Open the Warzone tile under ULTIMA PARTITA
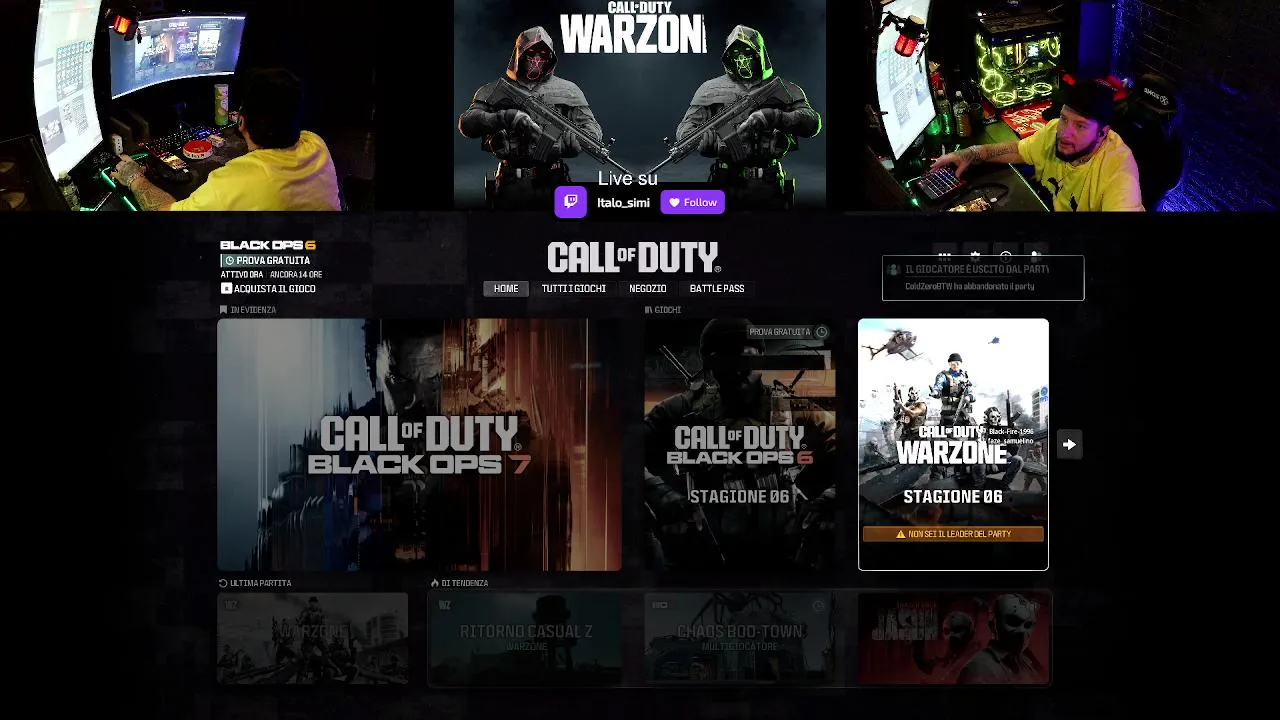Viewport: 1280px width, 720px height. coord(312,638)
